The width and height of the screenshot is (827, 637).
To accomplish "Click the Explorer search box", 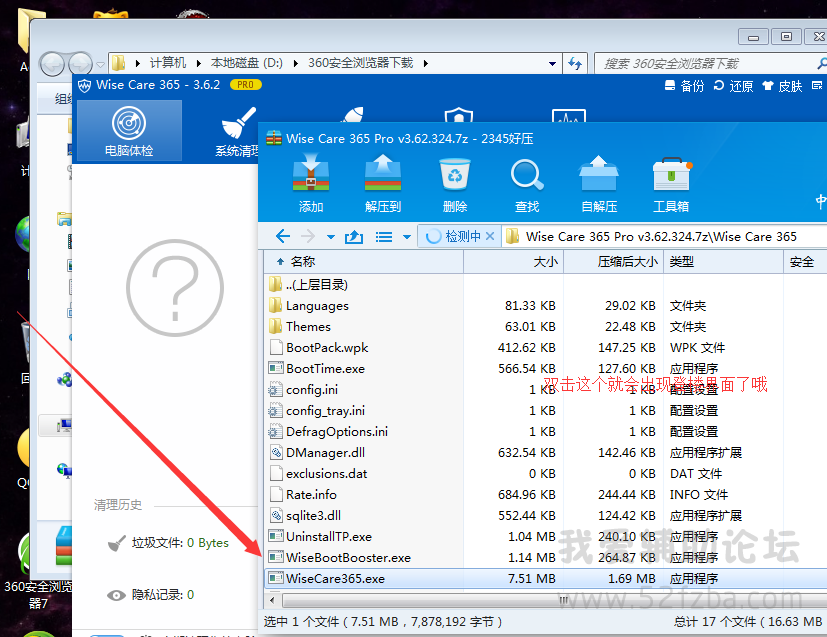I will click(x=707, y=64).
